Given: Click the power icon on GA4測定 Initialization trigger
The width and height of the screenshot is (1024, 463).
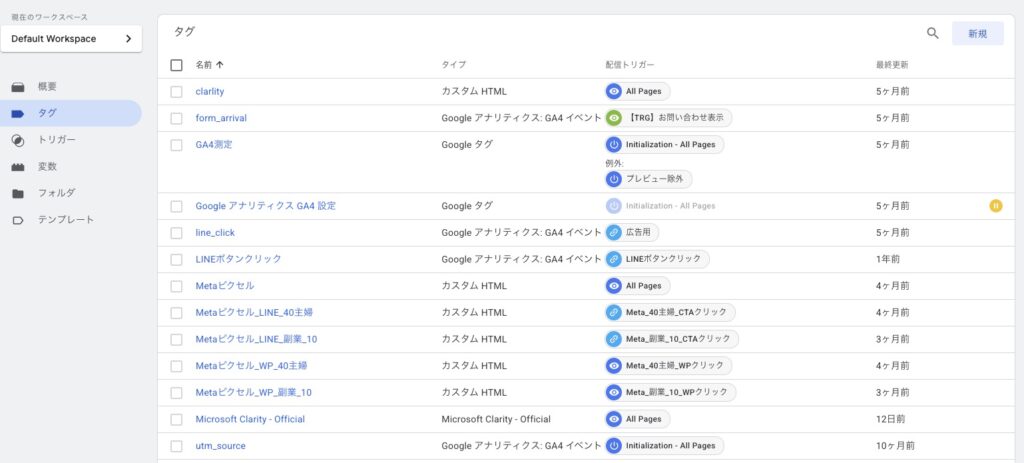Looking at the screenshot, I should (x=613, y=144).
